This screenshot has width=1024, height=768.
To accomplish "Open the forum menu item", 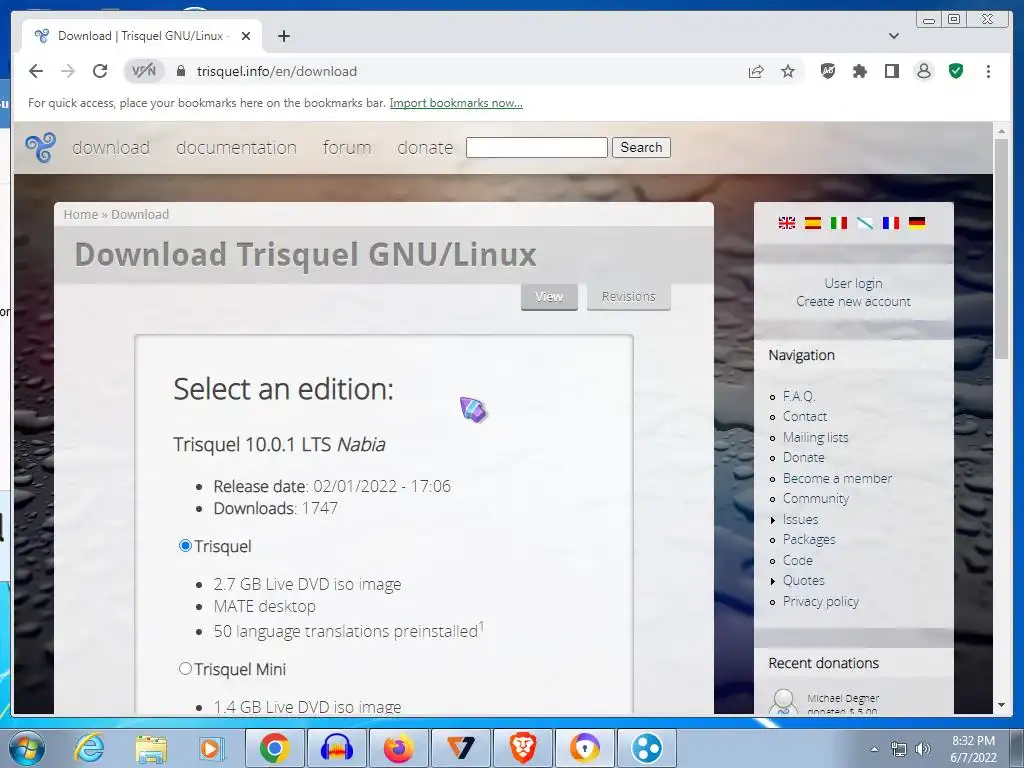I will [347, 148].
